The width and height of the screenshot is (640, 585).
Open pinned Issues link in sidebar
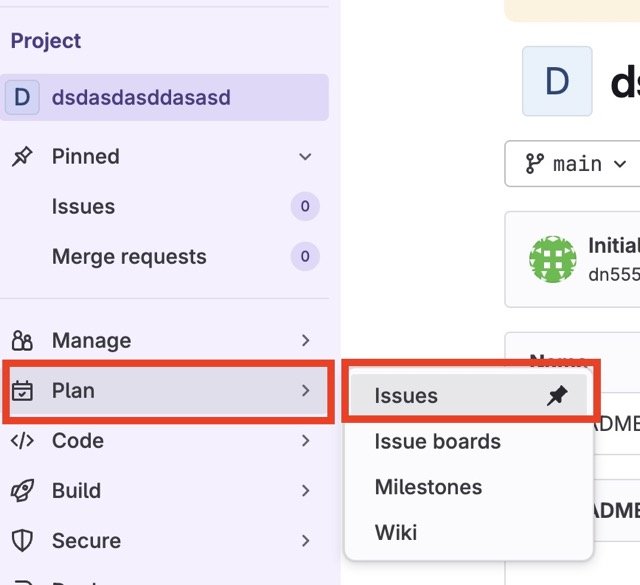pos(83,207)
